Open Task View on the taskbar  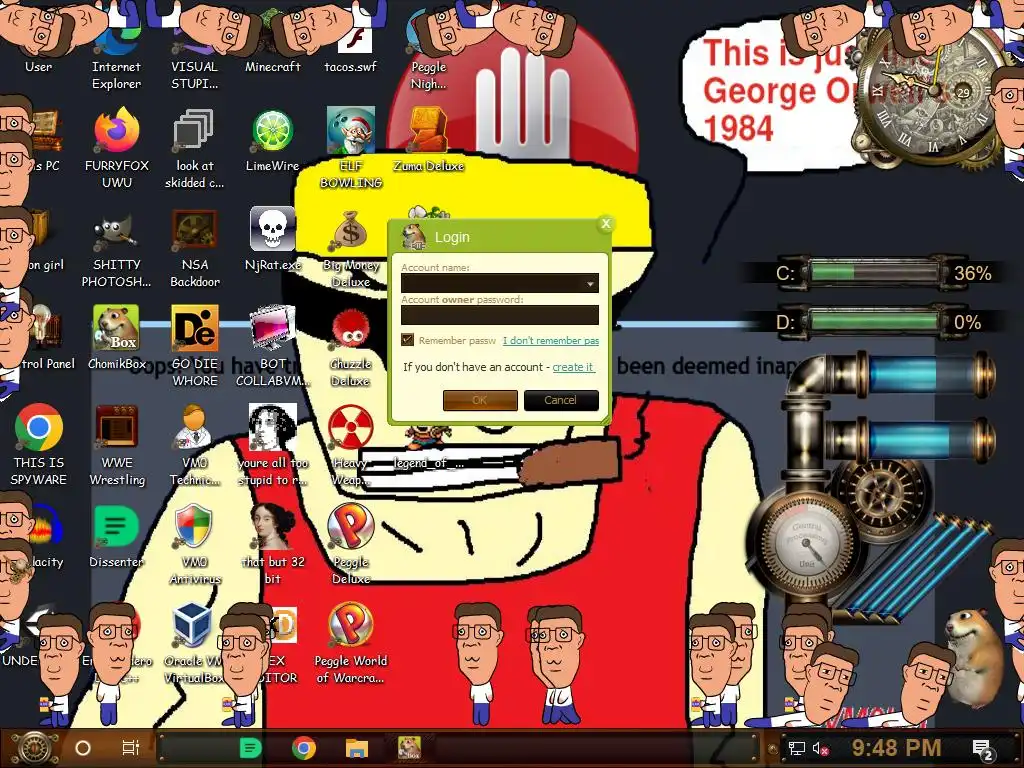pyautogui.click(x=131, y=748)
